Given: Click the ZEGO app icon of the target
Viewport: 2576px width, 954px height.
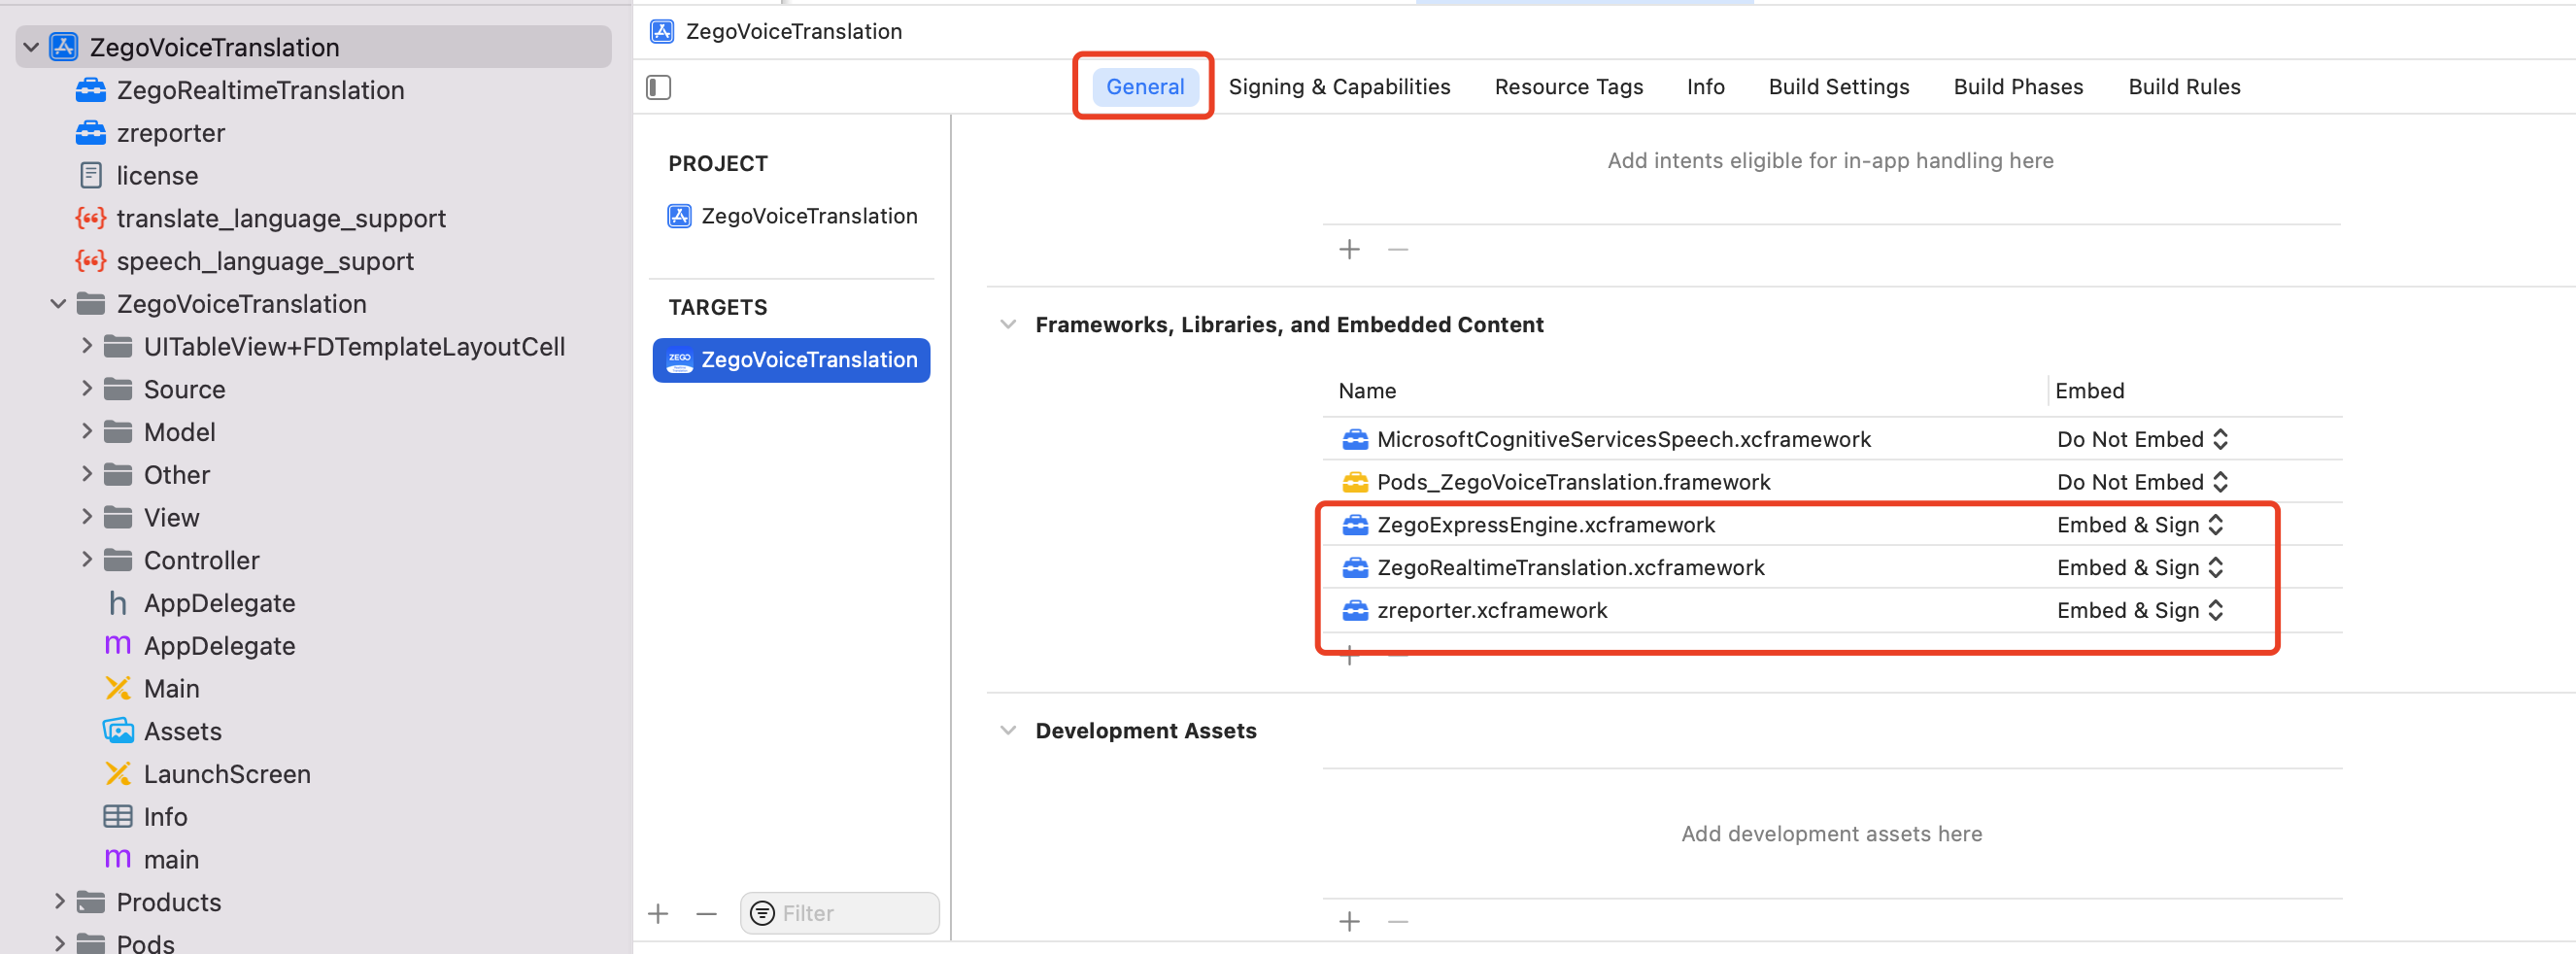Looking at the screenshot, I should point(680,360).
